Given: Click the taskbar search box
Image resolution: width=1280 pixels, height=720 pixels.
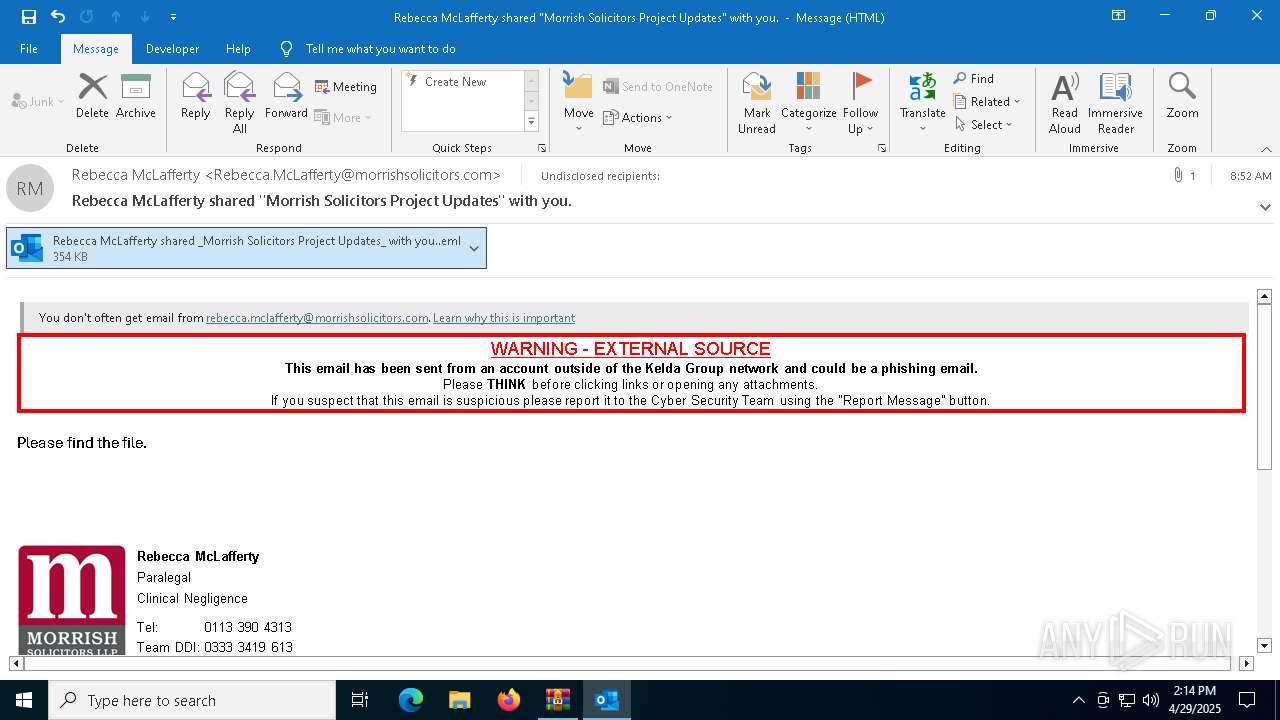Looking at the screenshot, I should [x=192, y=700].
